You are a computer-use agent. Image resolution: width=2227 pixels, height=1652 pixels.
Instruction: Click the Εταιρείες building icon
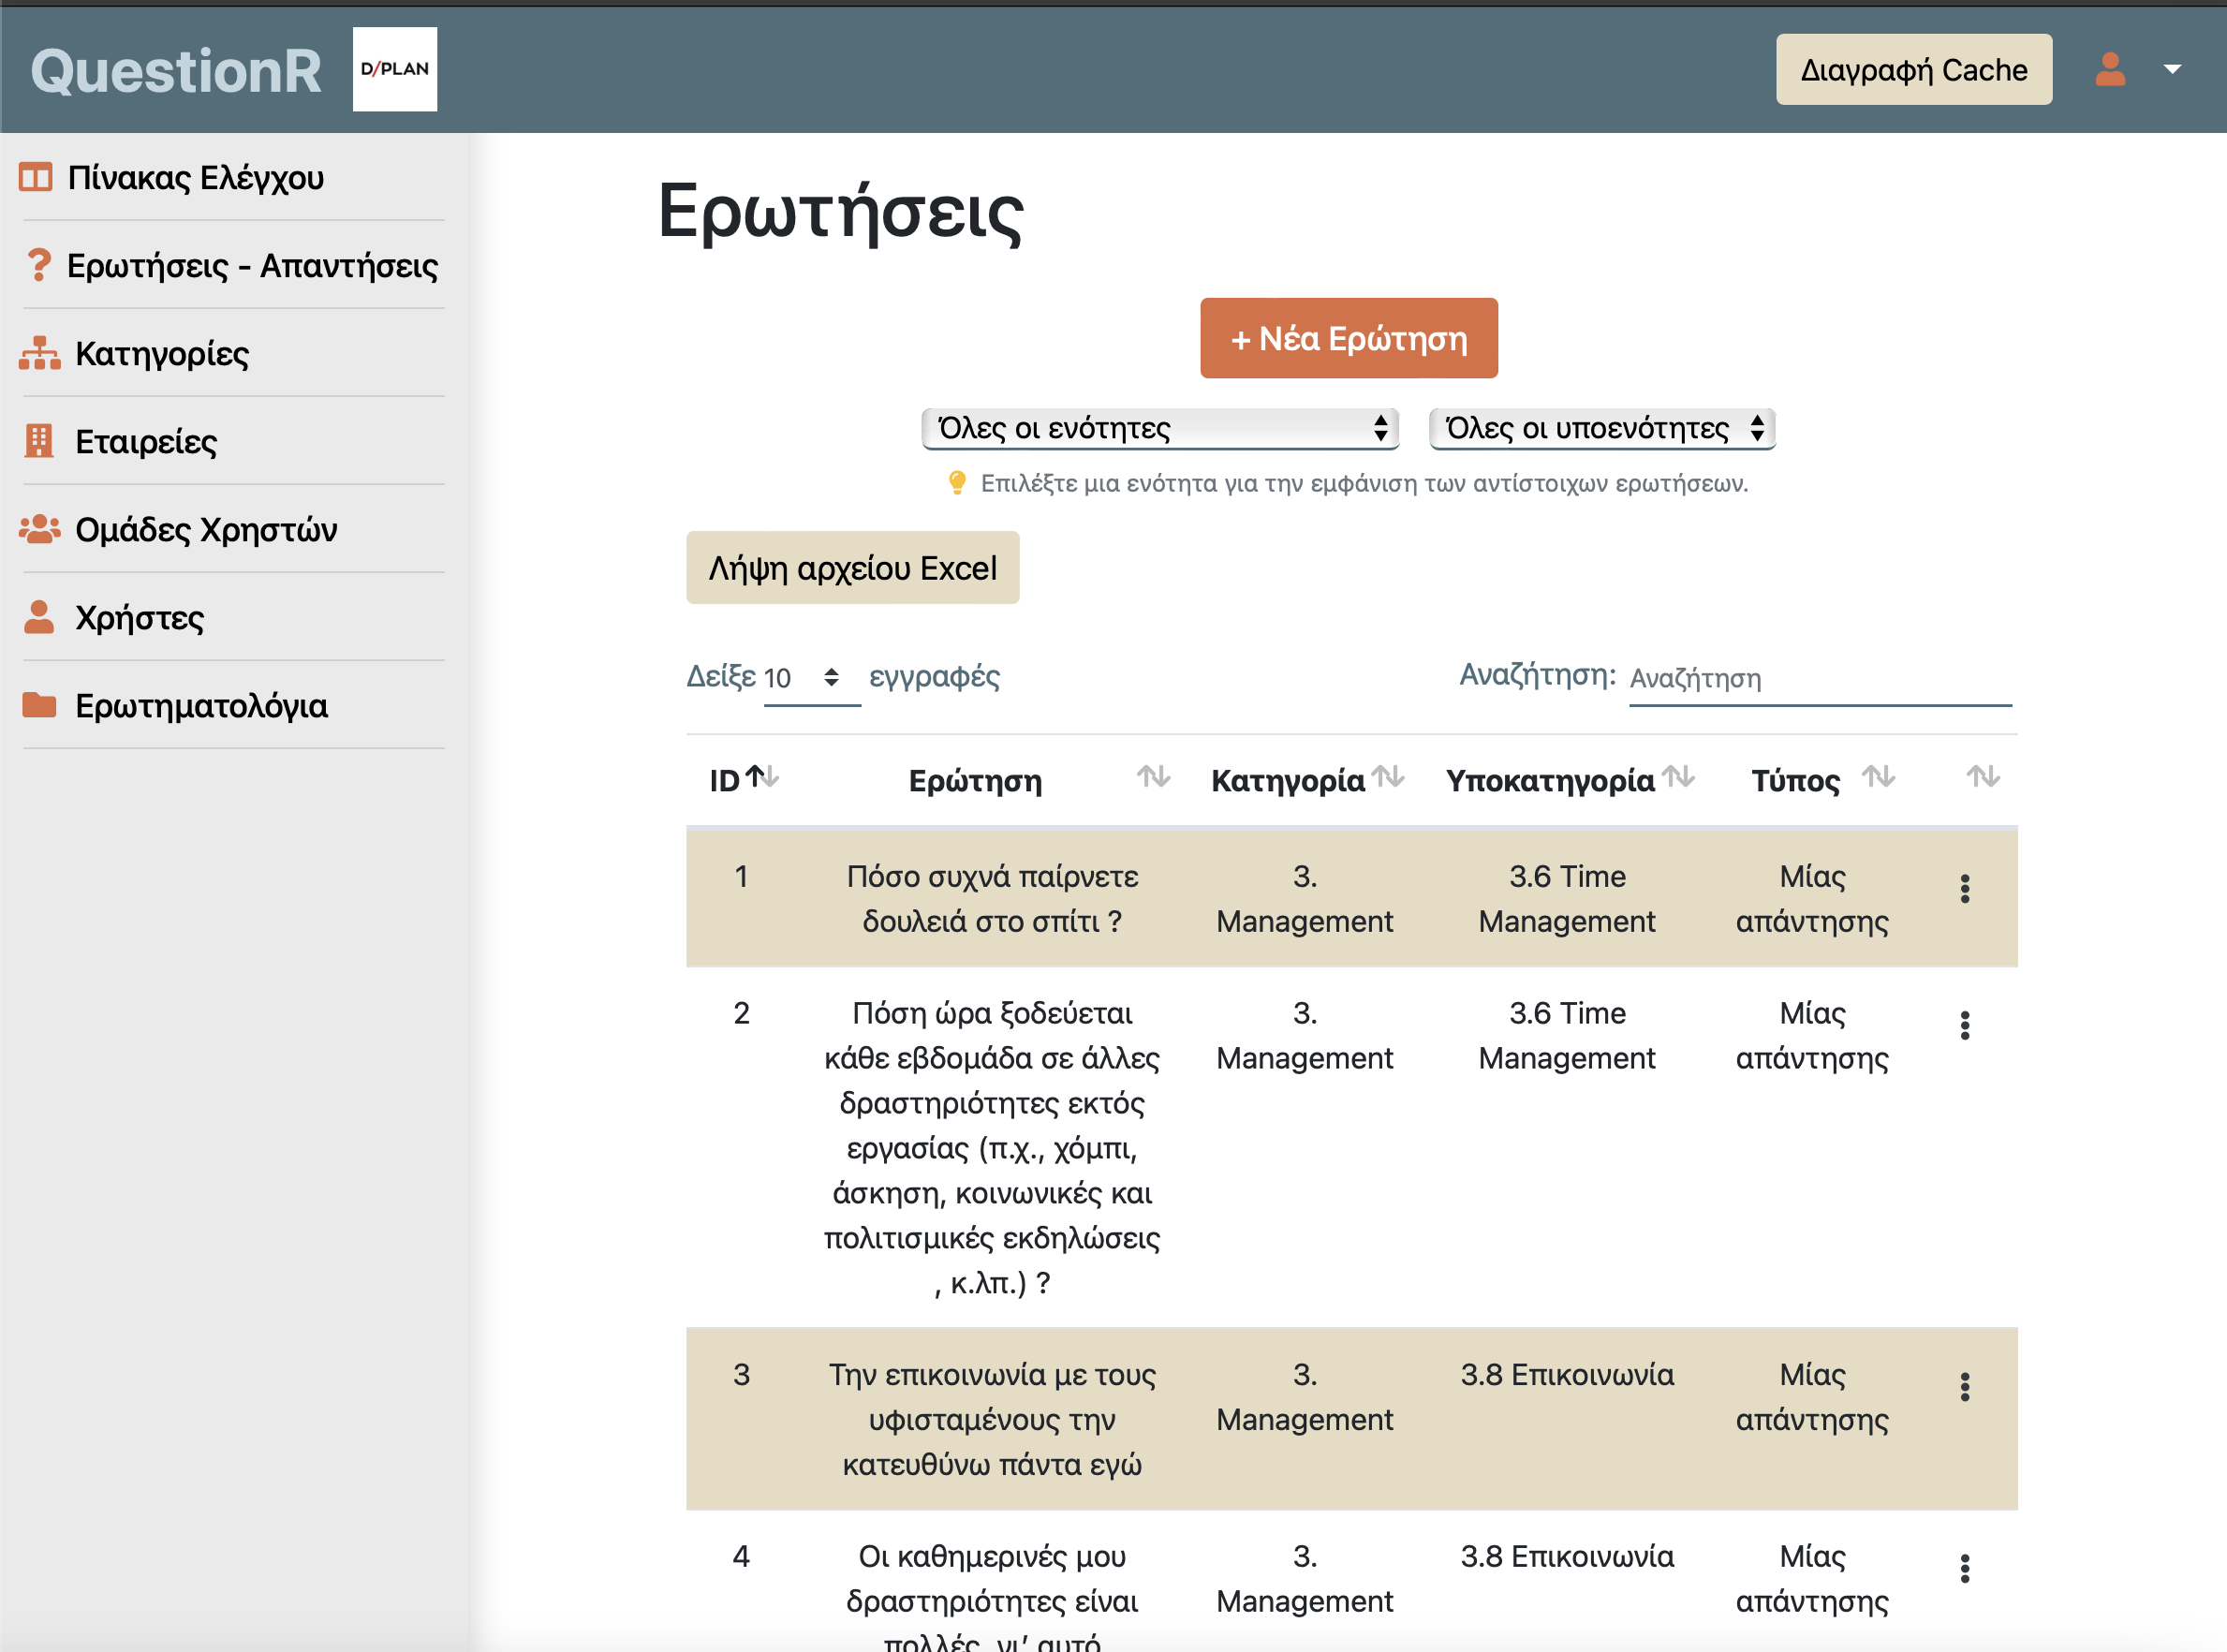38,441
